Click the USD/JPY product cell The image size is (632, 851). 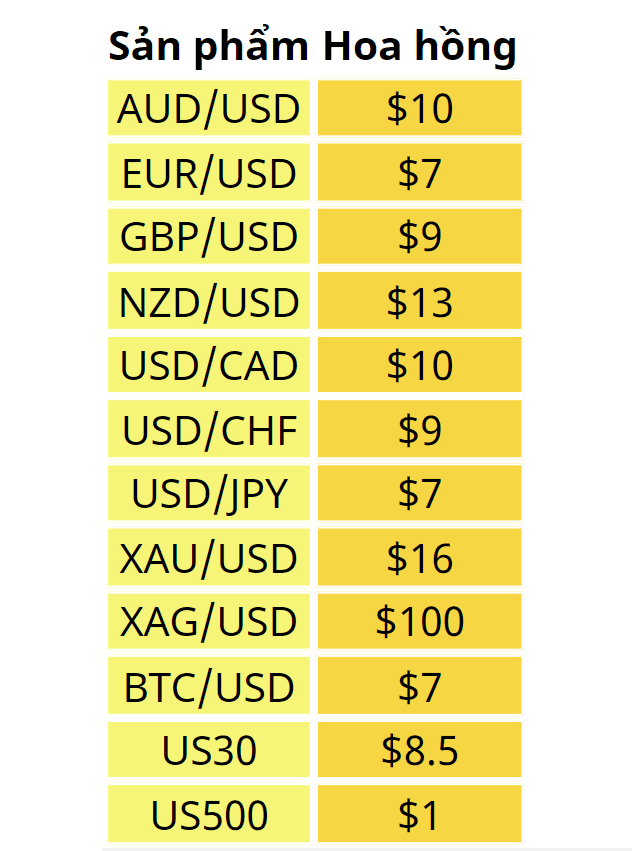209,494
